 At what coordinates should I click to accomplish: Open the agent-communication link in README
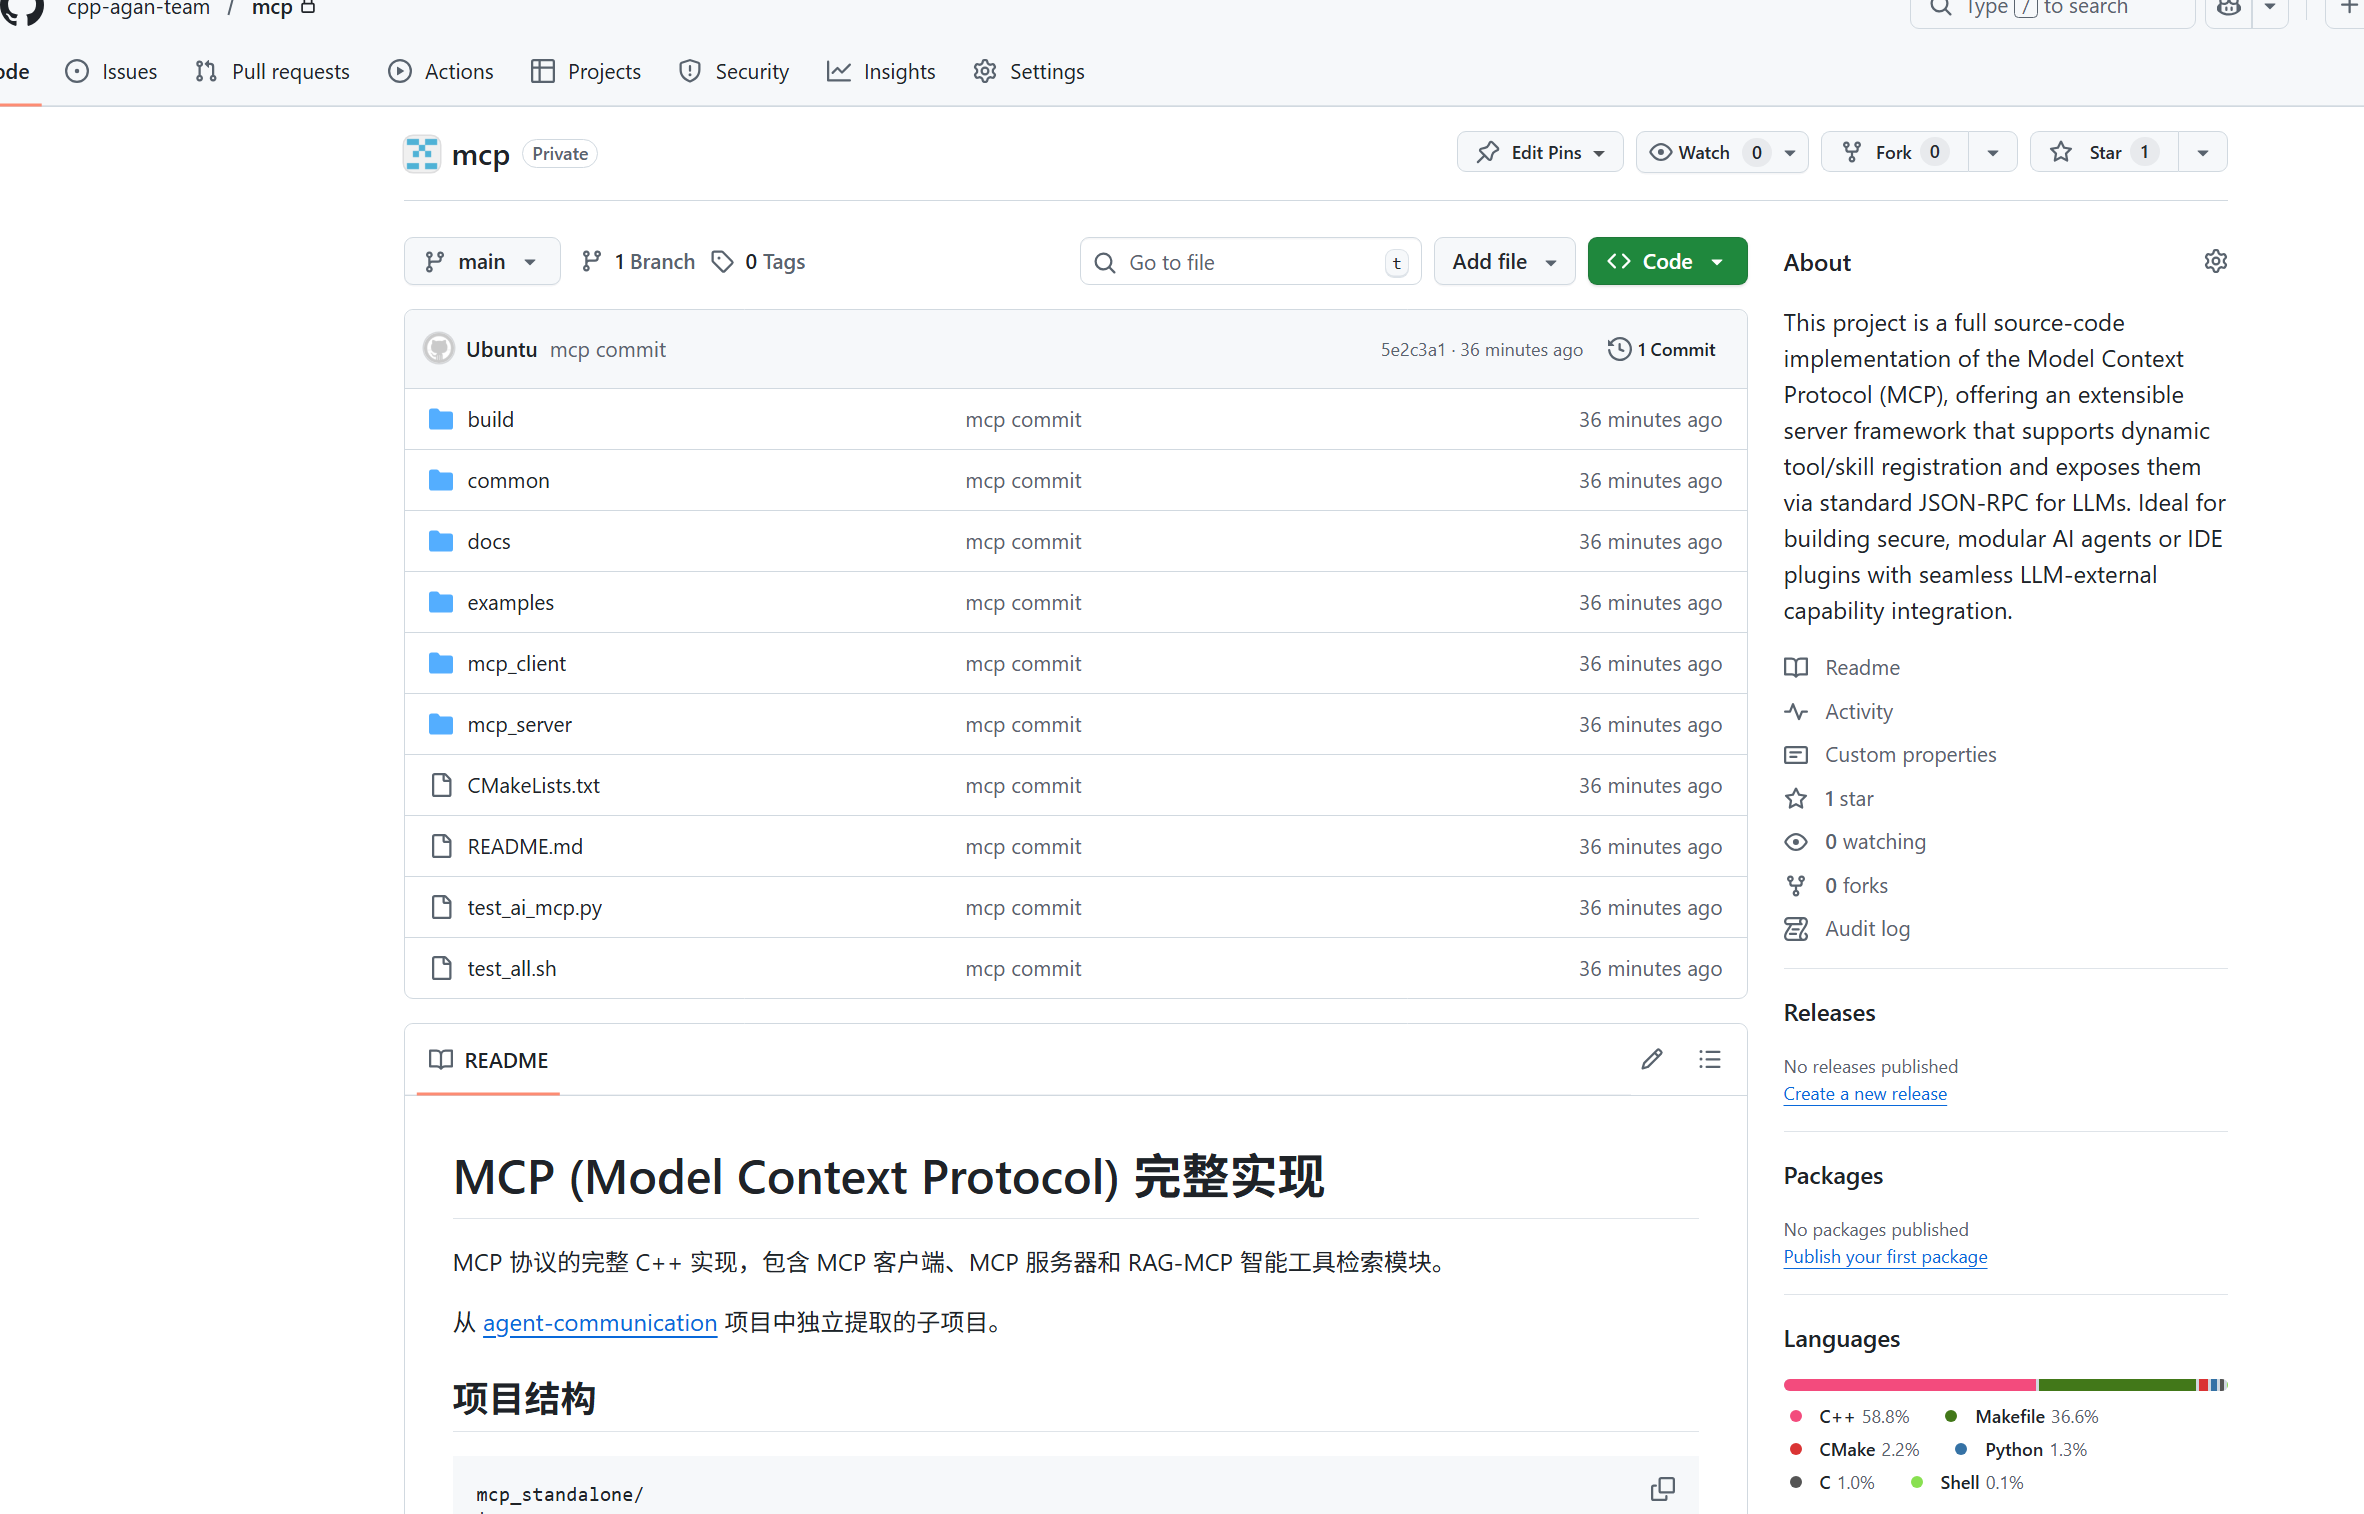click(599, 1323)
